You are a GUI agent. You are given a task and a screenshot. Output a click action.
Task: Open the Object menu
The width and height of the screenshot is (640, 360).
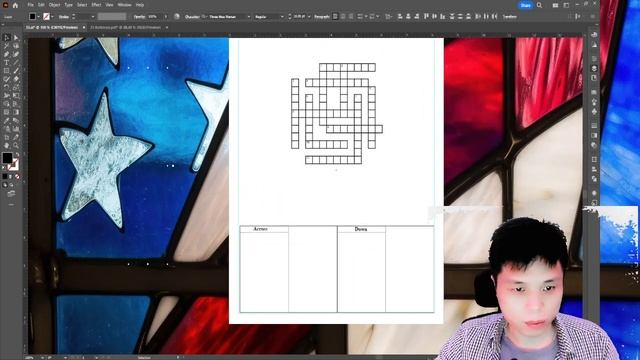coord(54,5)
